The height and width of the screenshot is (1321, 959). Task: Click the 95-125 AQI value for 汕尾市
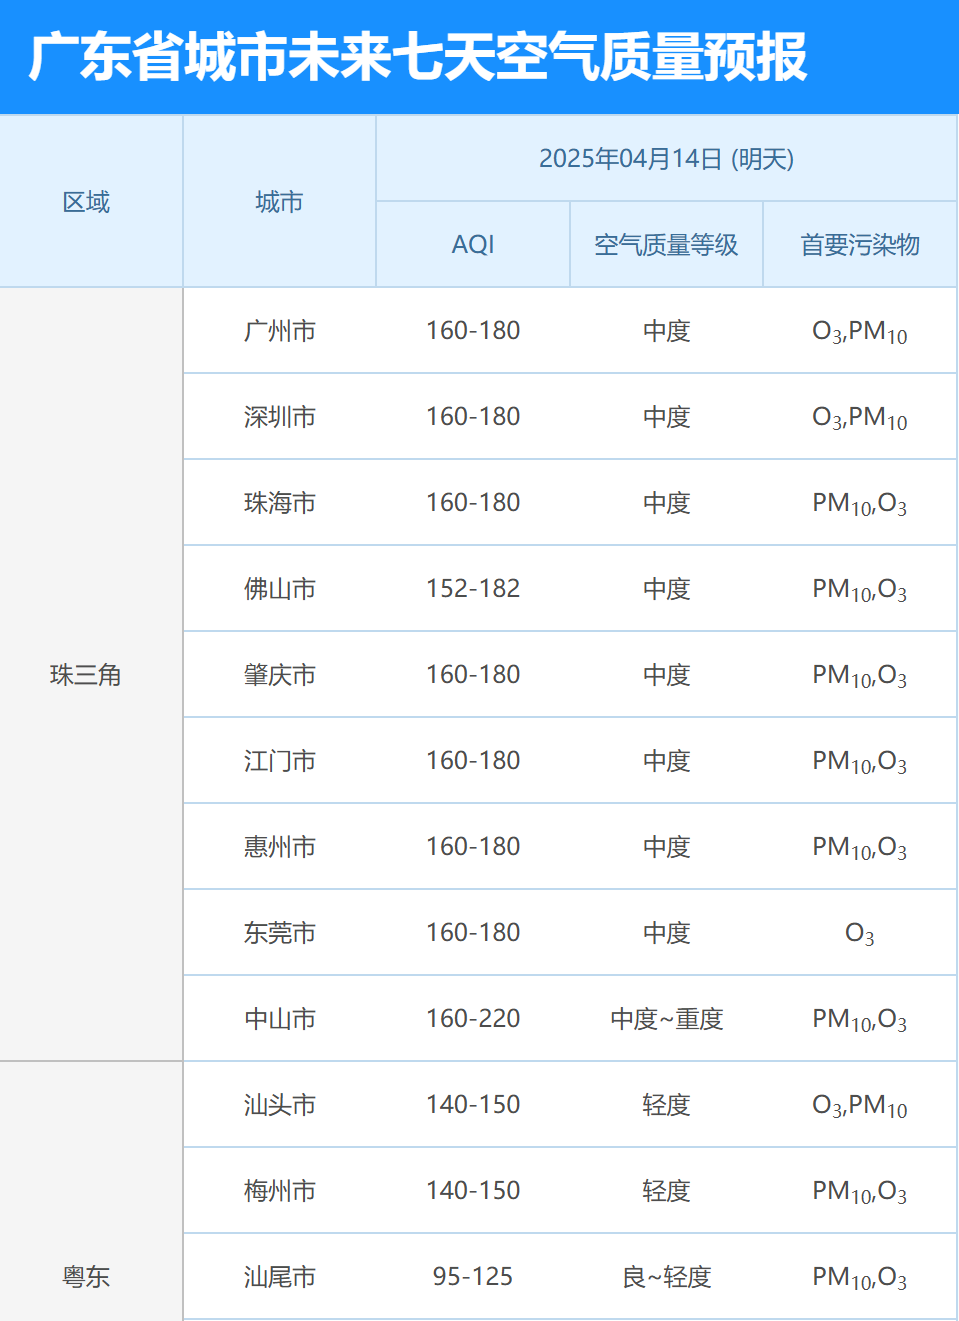click(x=473, y=1277)
